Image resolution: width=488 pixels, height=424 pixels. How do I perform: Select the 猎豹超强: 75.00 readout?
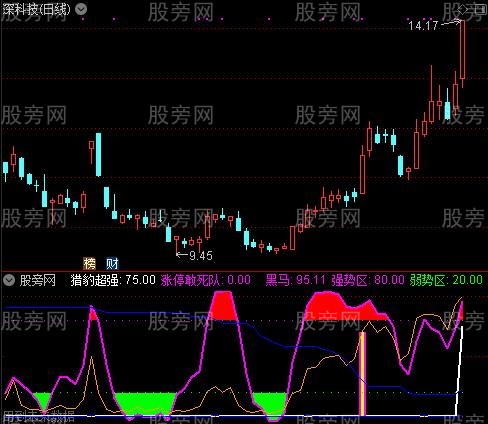tap(113, 280)
